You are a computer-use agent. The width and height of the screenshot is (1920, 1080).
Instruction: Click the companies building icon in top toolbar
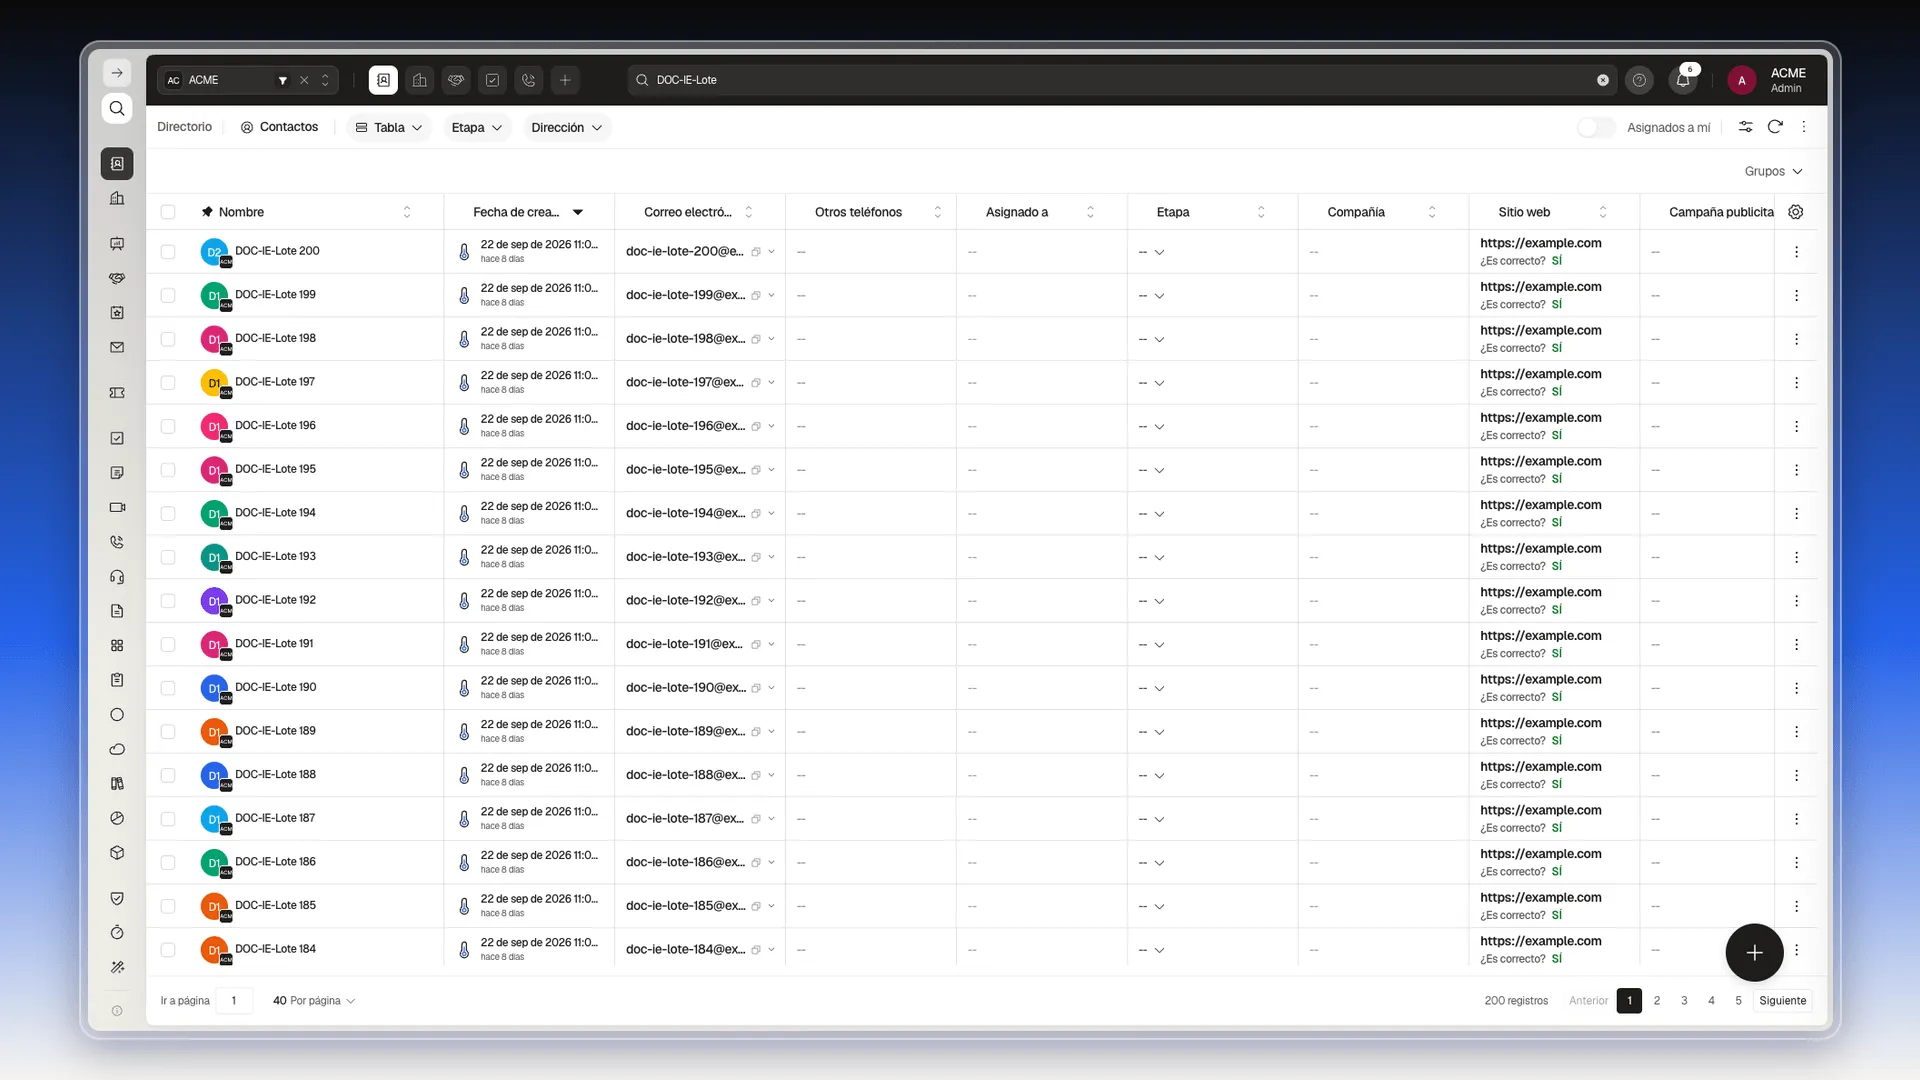(420, 80)
